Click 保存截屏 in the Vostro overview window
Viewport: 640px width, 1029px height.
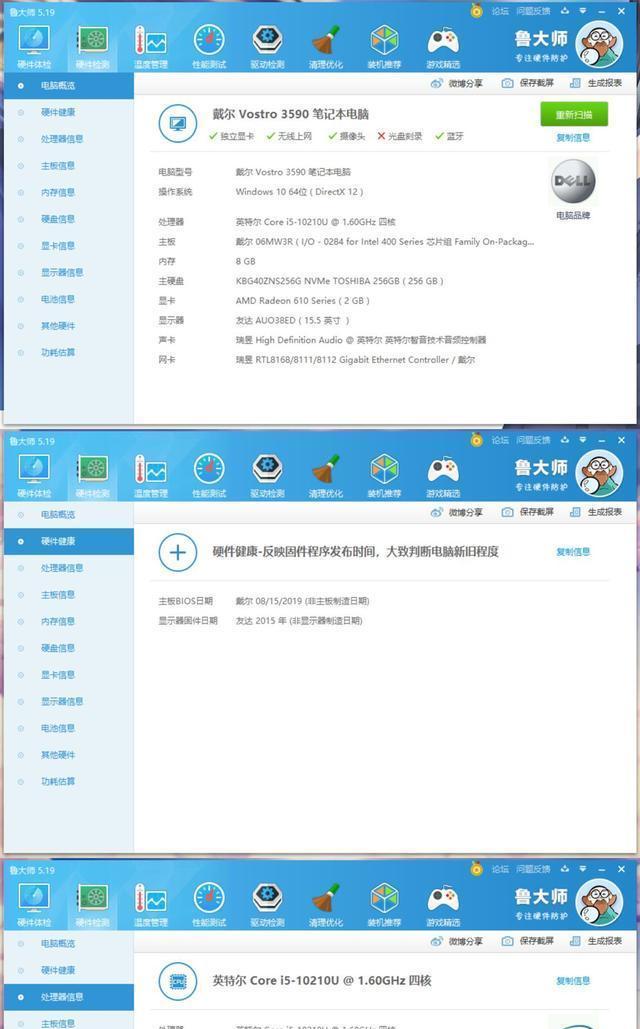pos(528,83)
